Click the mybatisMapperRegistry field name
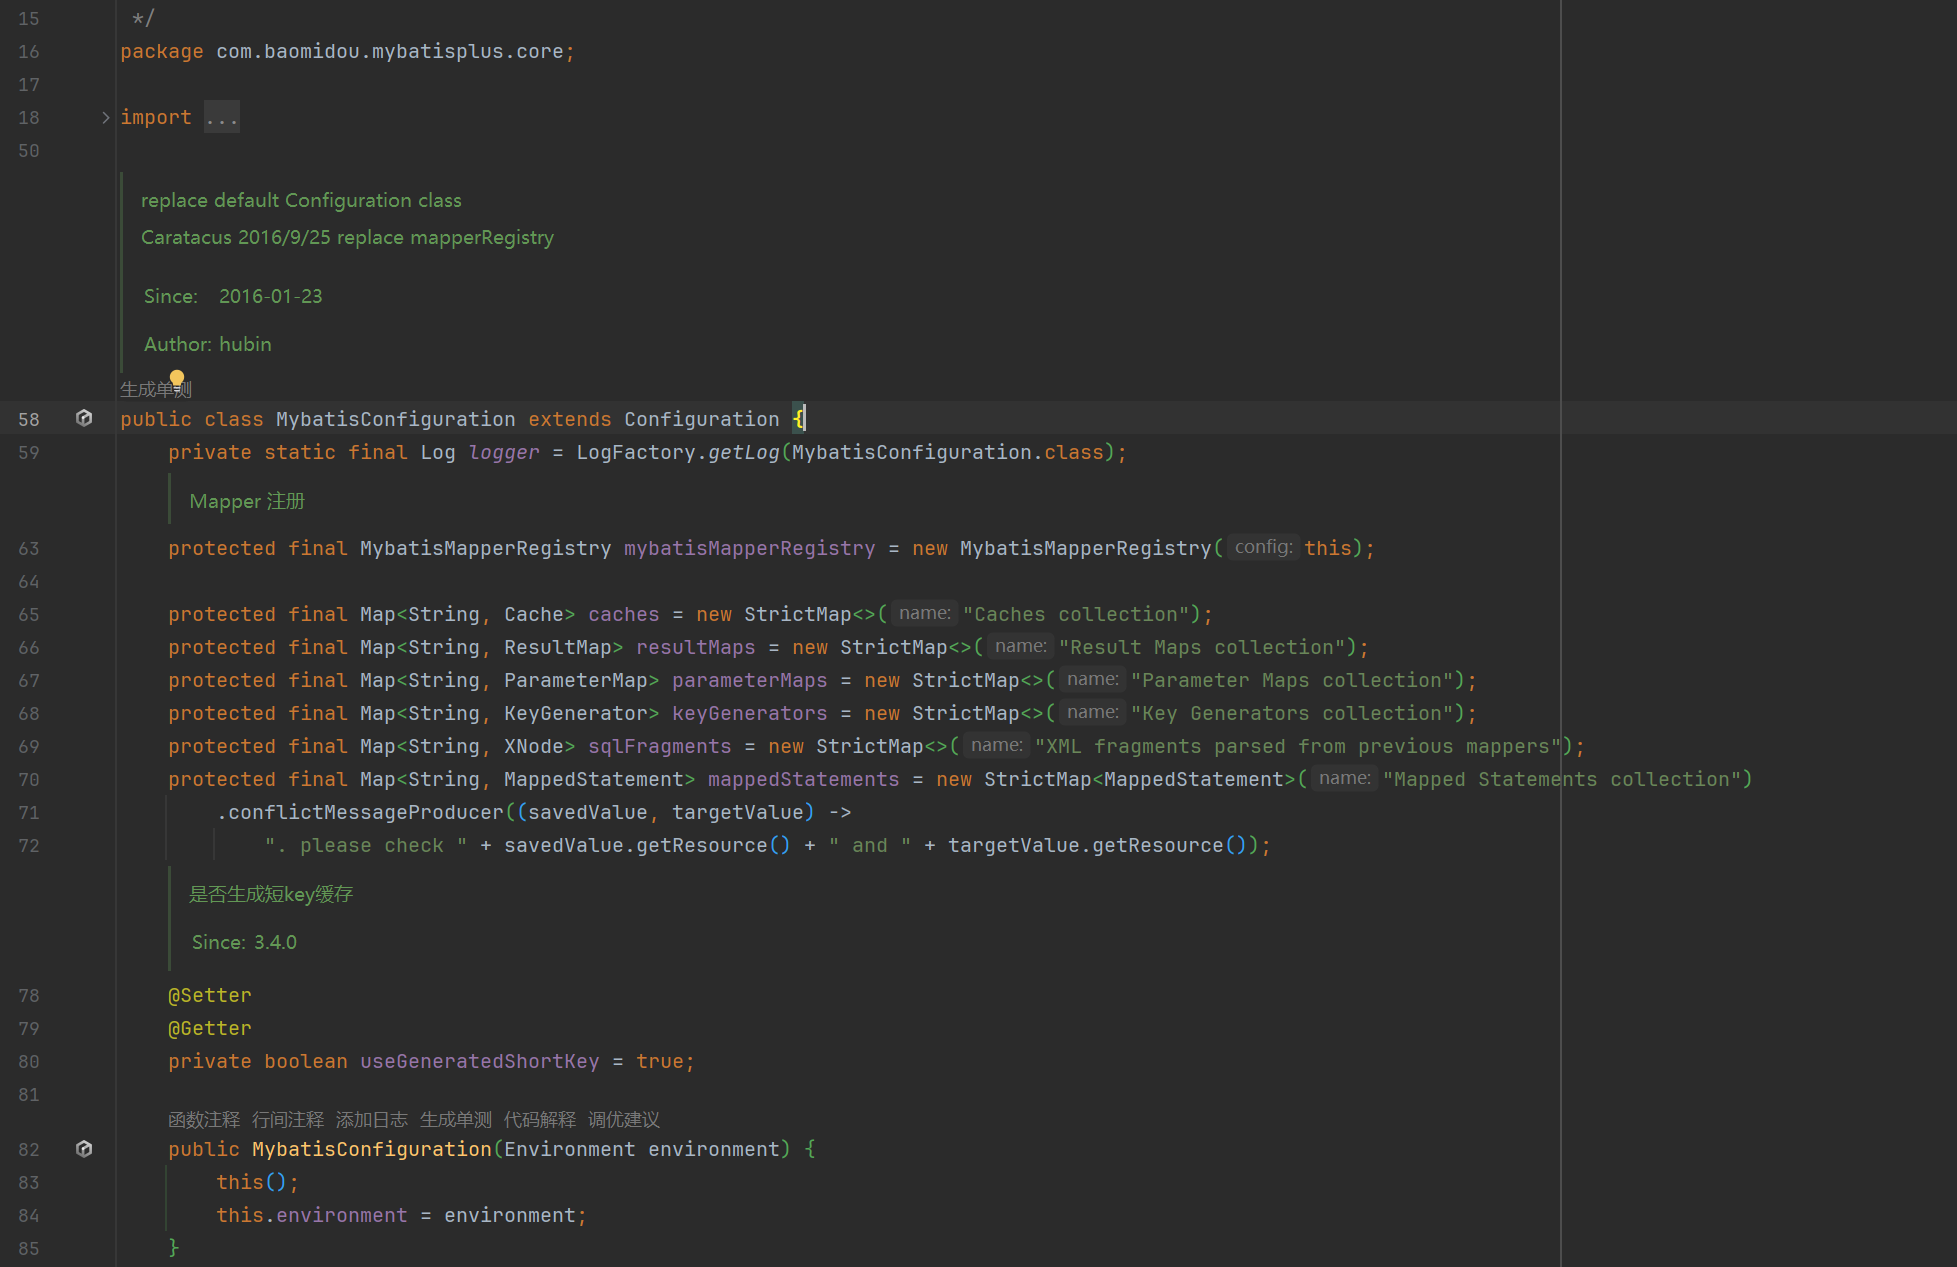Image resolution: width=1957 pixels, height=1267 pixels. [749, 548]
